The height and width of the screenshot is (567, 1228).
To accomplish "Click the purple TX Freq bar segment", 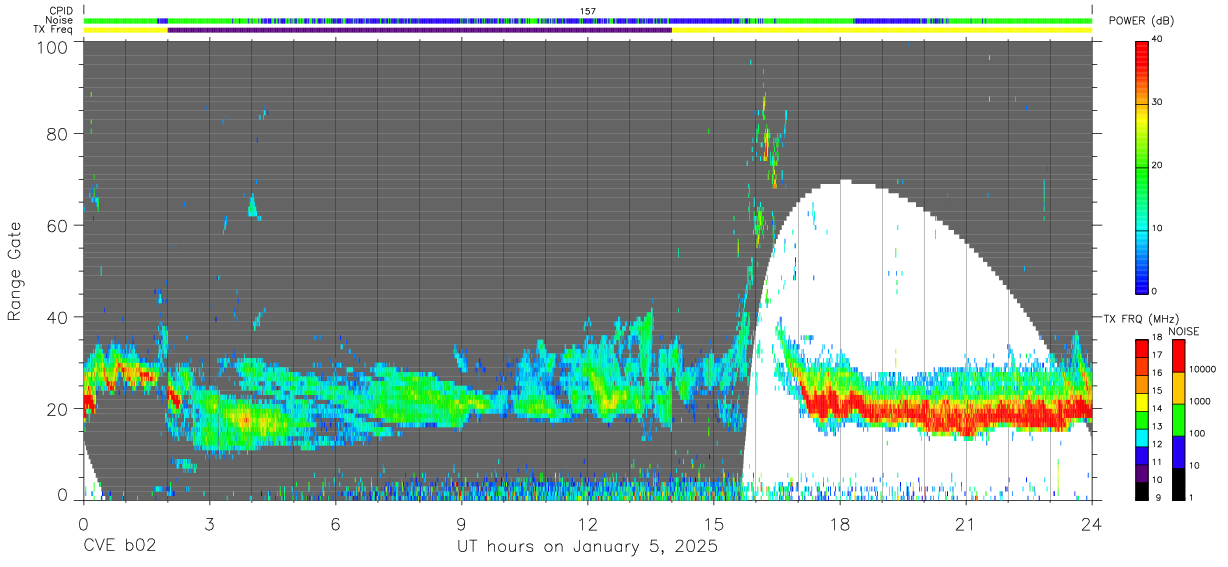I will (420, 30).
